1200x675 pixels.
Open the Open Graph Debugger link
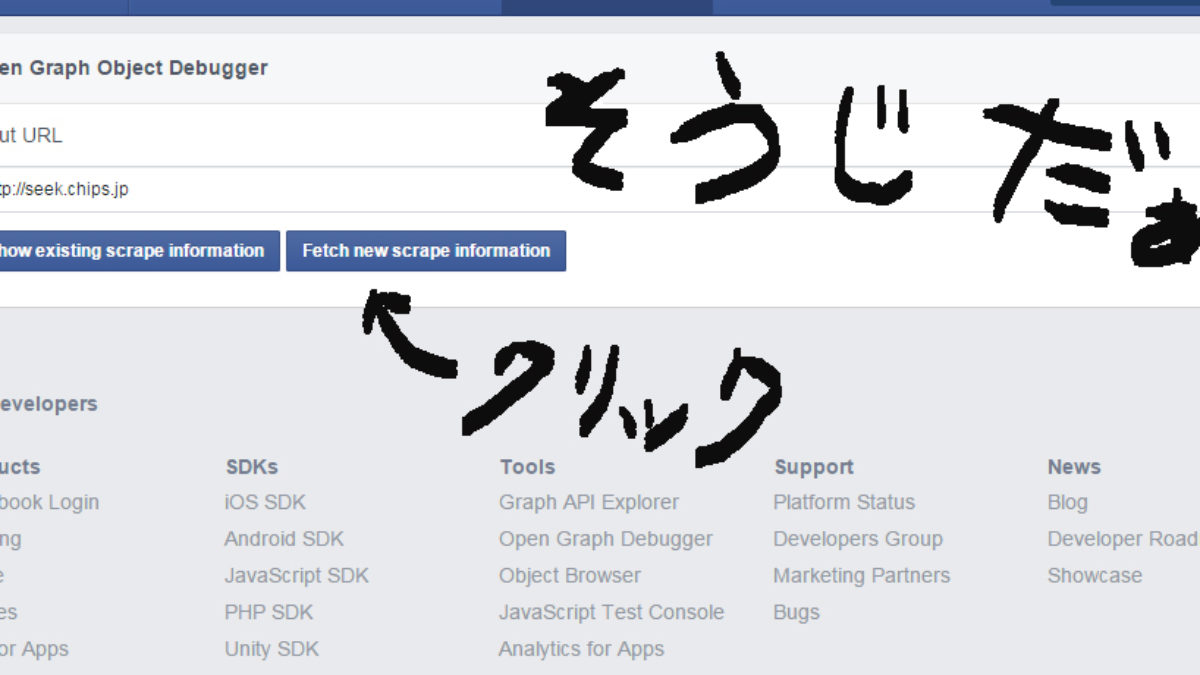606,539
